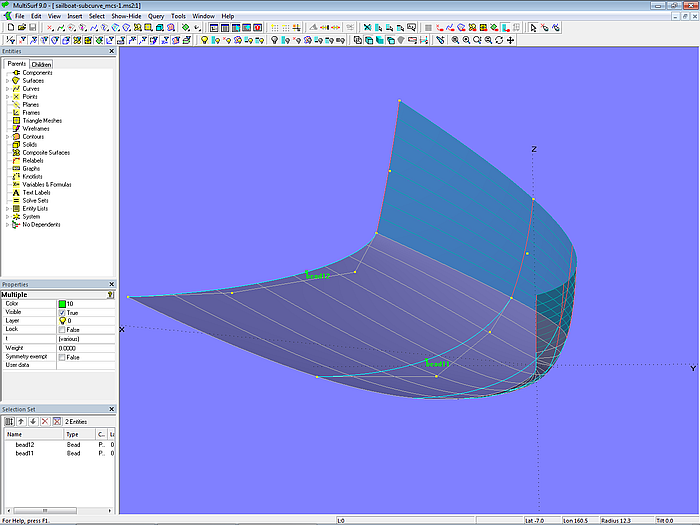Switch to the Children tab
Screen dimensions: 700x525
click(41, 64)
